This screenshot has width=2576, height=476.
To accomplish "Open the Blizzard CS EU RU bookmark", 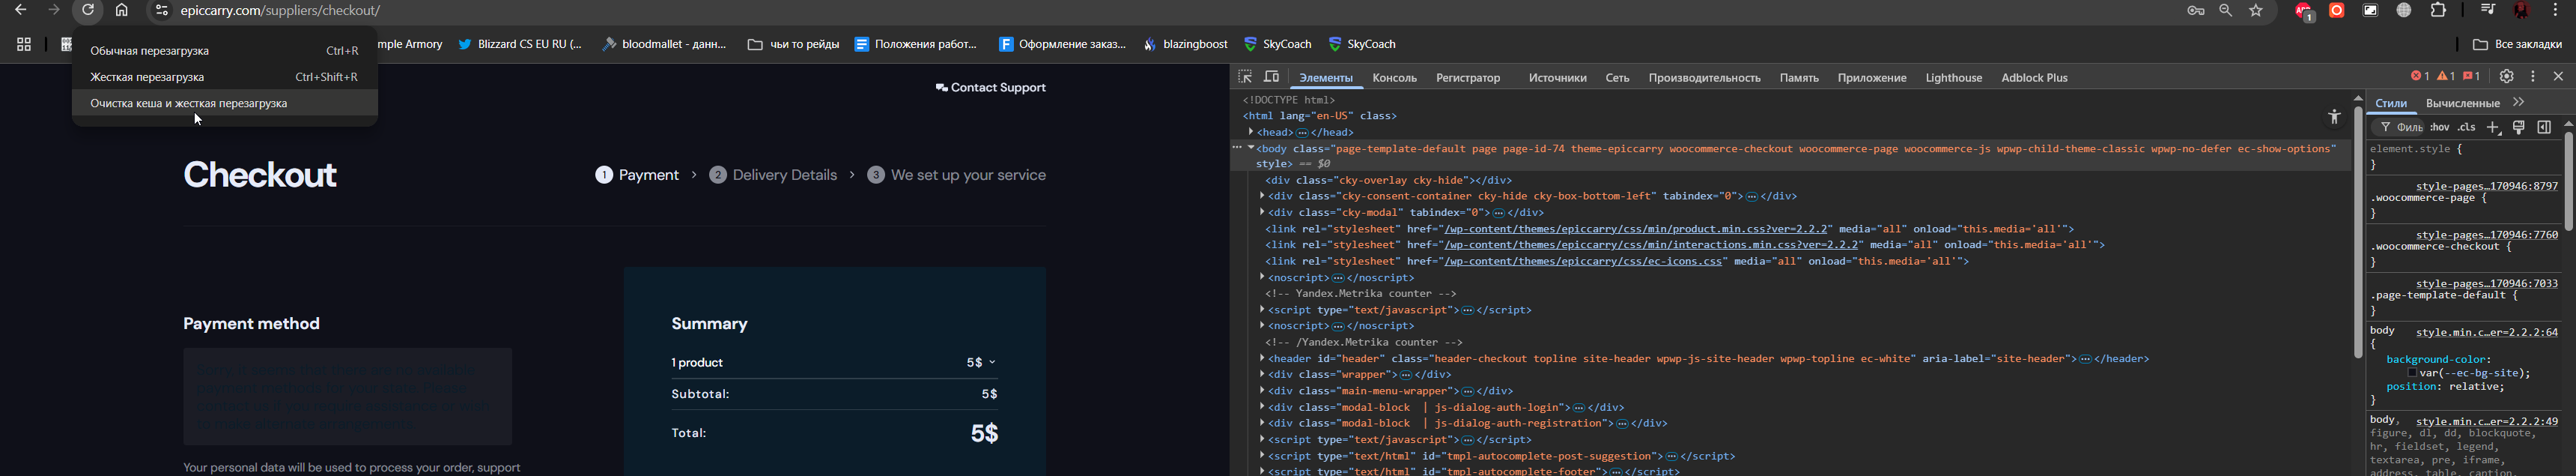I will [519, 45].
